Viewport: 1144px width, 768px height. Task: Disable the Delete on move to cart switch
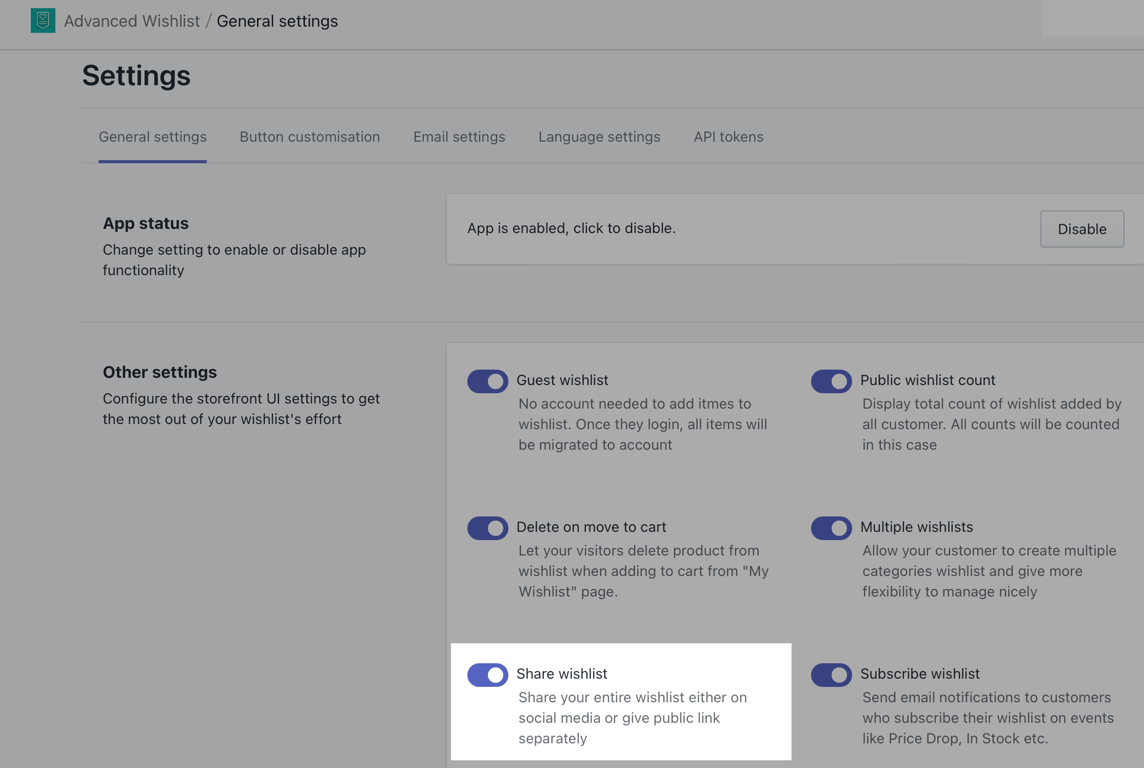pyautogui.click(x=488, y=528)
